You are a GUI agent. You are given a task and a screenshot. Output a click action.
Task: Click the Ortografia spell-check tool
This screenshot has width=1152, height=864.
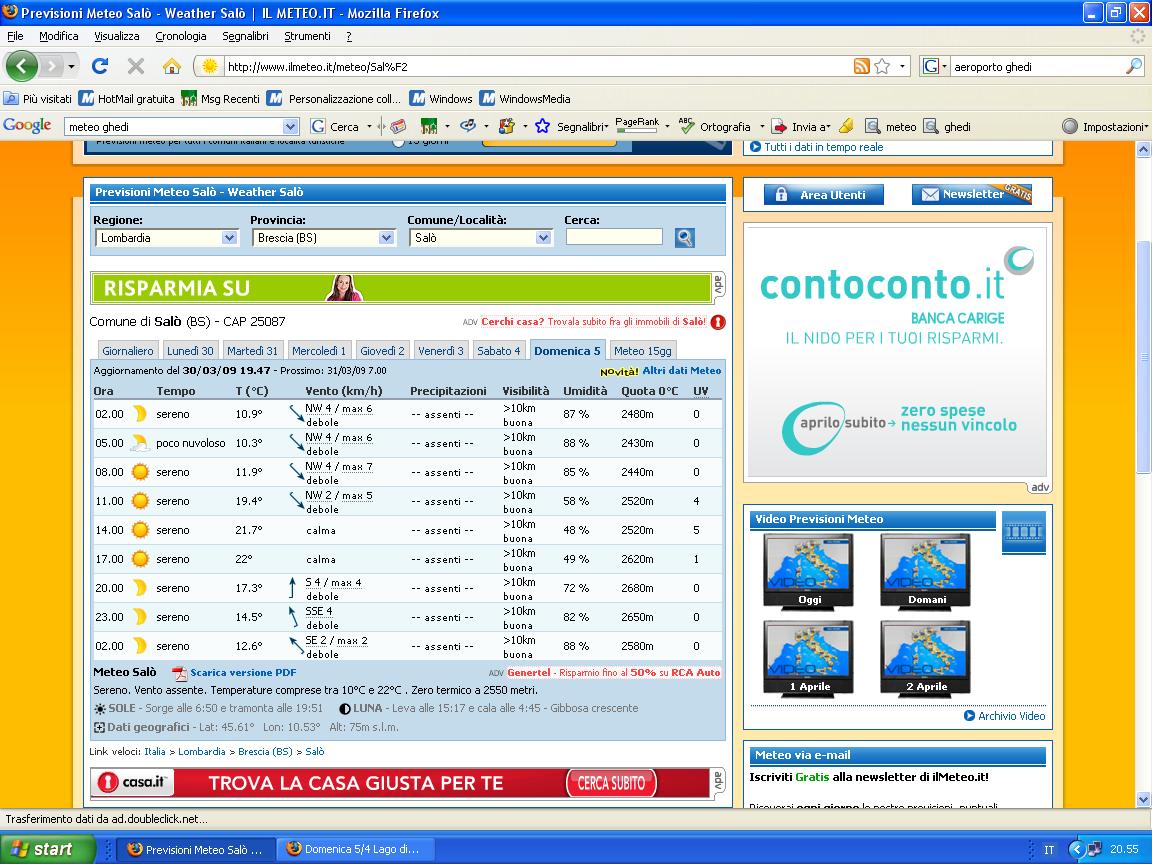pyautogui.click(x=714, y=126)
